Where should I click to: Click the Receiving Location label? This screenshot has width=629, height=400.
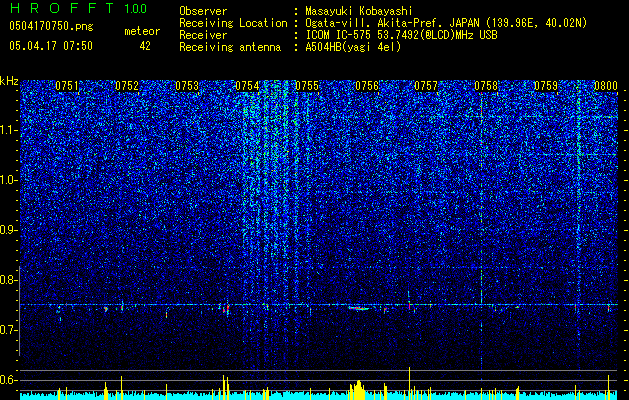click(x=233, y=23)
